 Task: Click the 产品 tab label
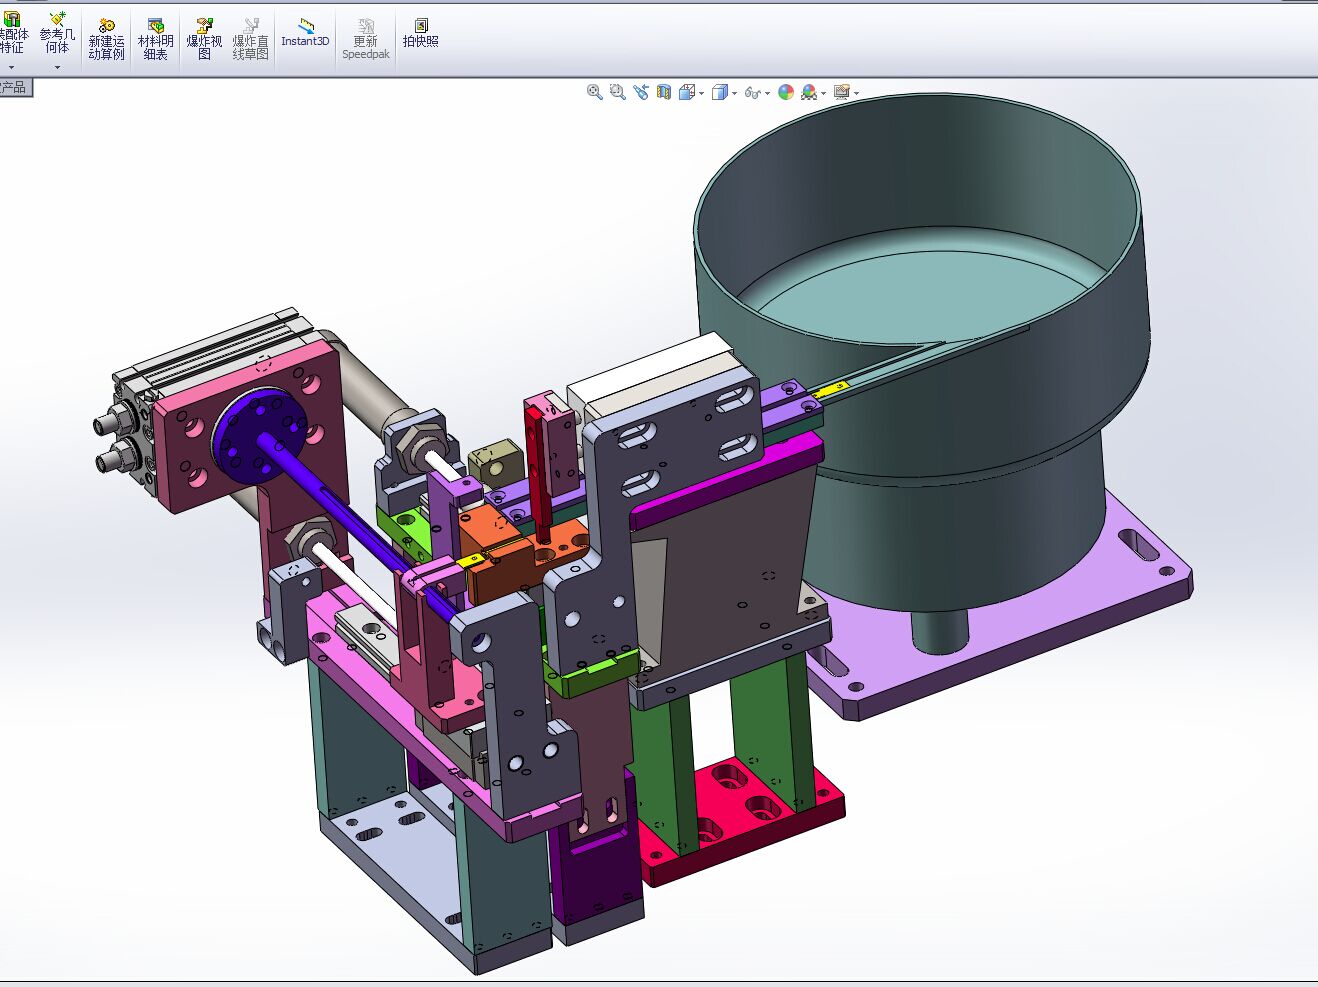coord(14,88)
